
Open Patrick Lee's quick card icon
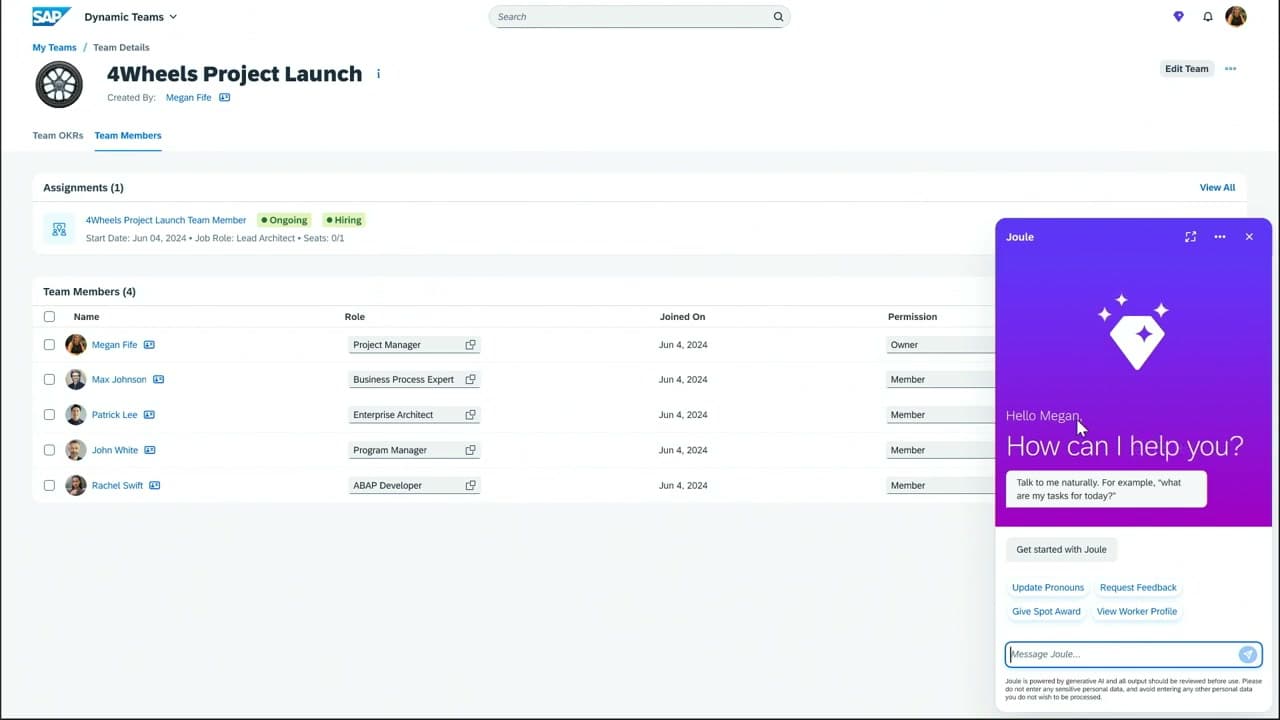coord(149,415)
